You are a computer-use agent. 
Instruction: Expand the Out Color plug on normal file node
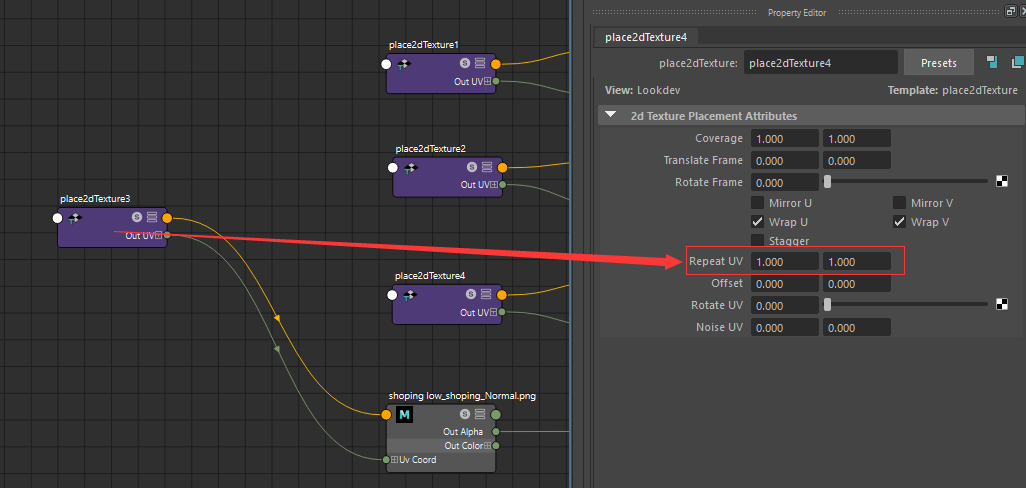(x=487, y=445)
